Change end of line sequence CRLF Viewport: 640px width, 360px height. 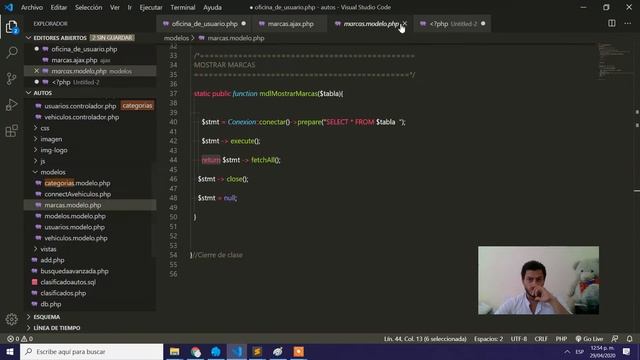pos(541,339)
